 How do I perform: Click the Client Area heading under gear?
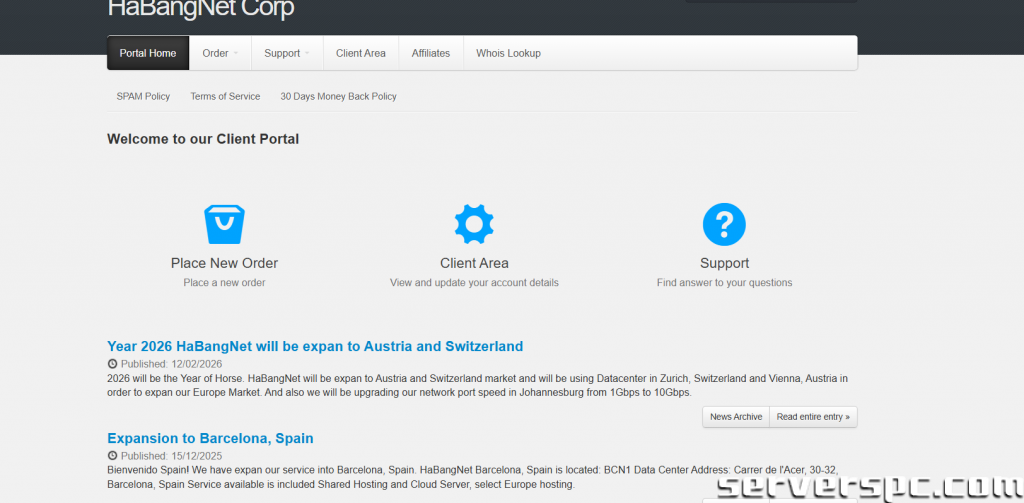(474, 263)
